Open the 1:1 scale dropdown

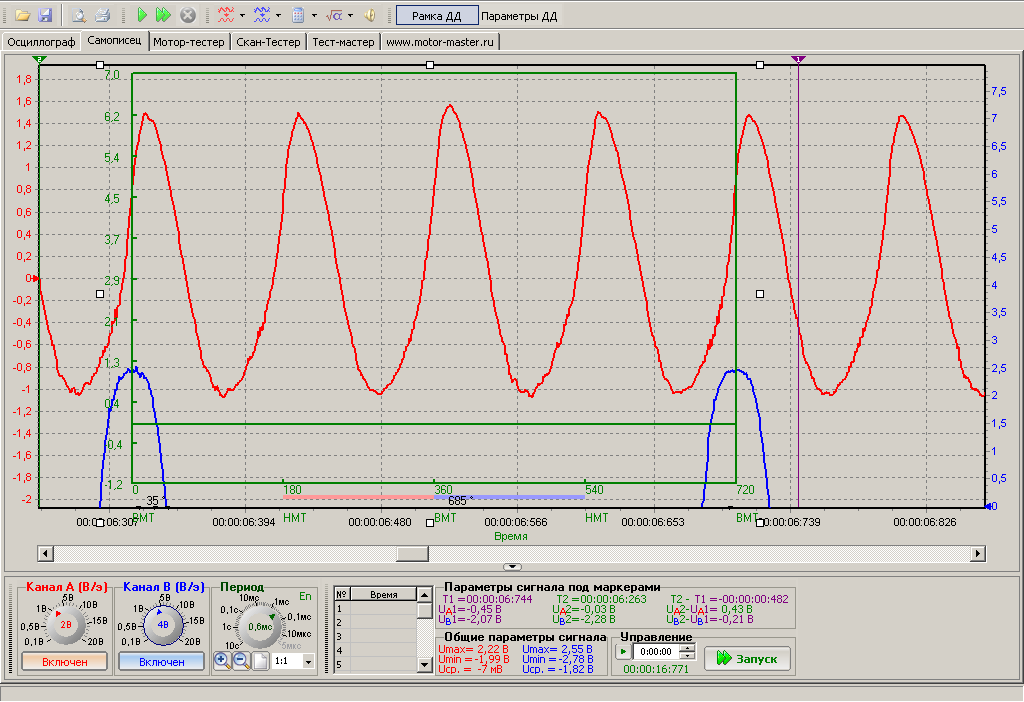308,661
